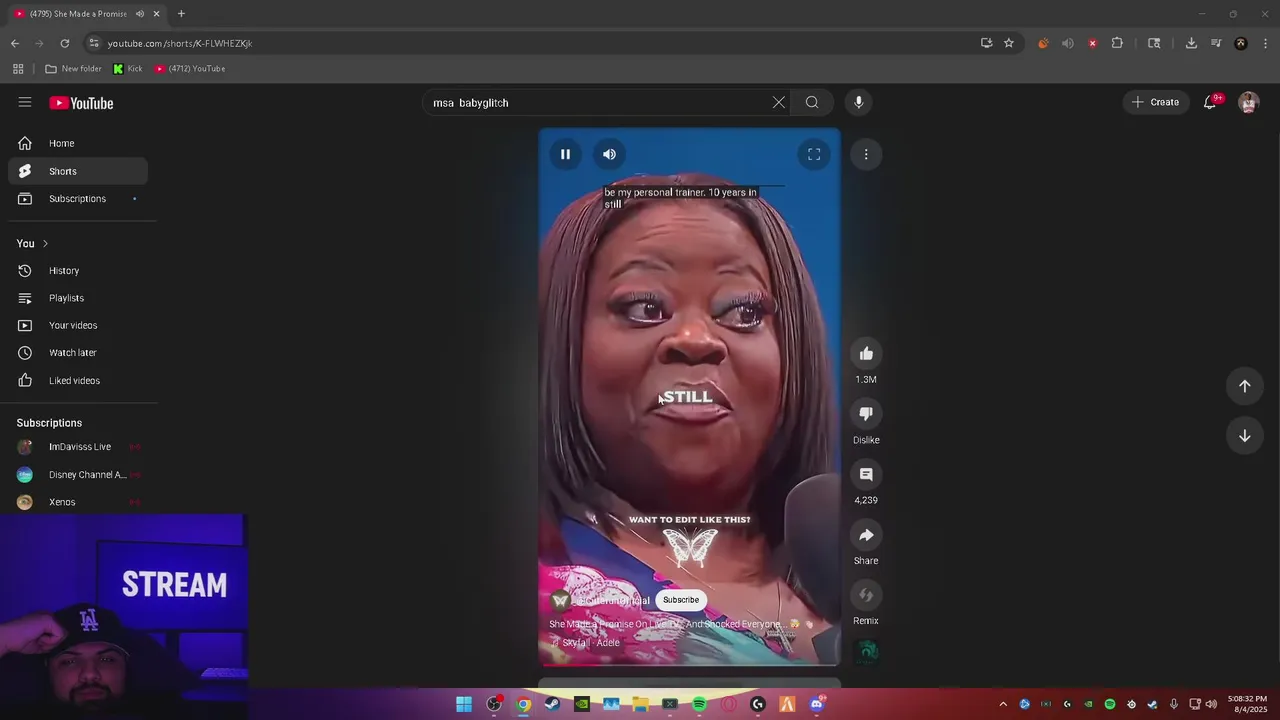The width and height of the screenshot is (1280, 720).
Task: Open Watch later list
Action: tap(78, 352)
